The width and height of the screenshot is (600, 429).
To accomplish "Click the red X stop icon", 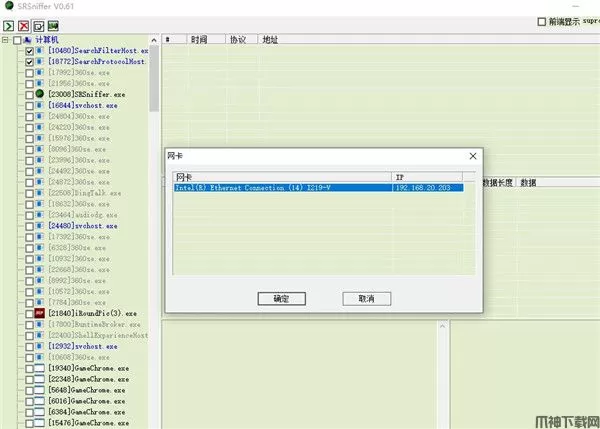I will 23,24.
